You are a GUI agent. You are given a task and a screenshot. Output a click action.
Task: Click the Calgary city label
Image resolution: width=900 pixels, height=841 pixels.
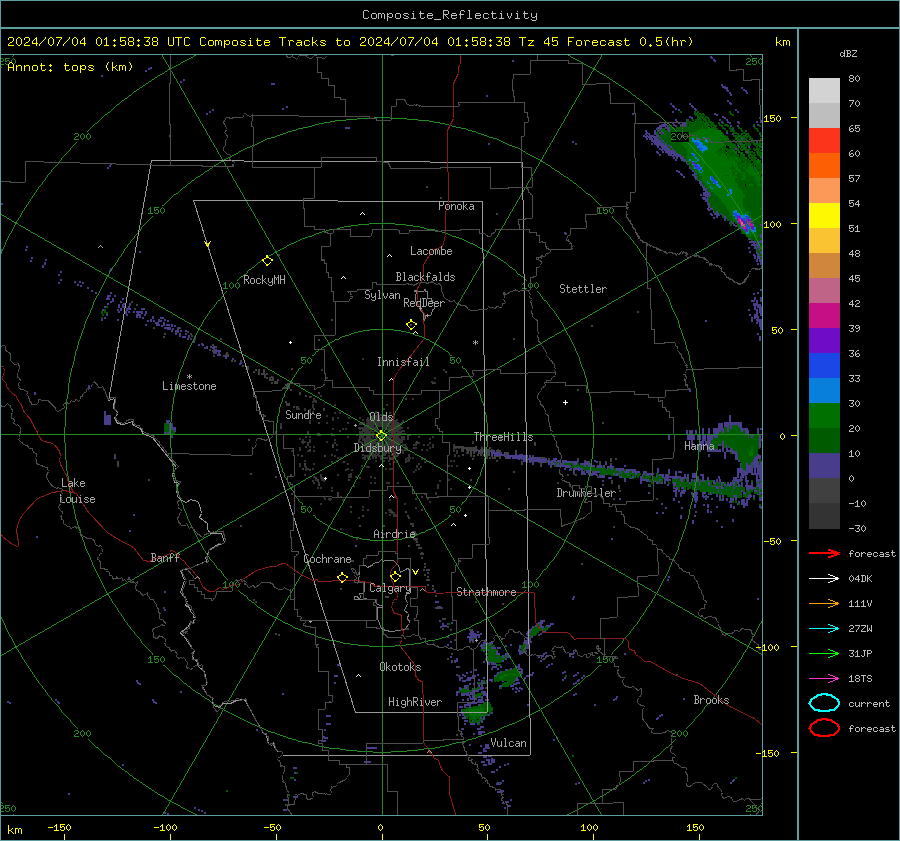(390, 588)
